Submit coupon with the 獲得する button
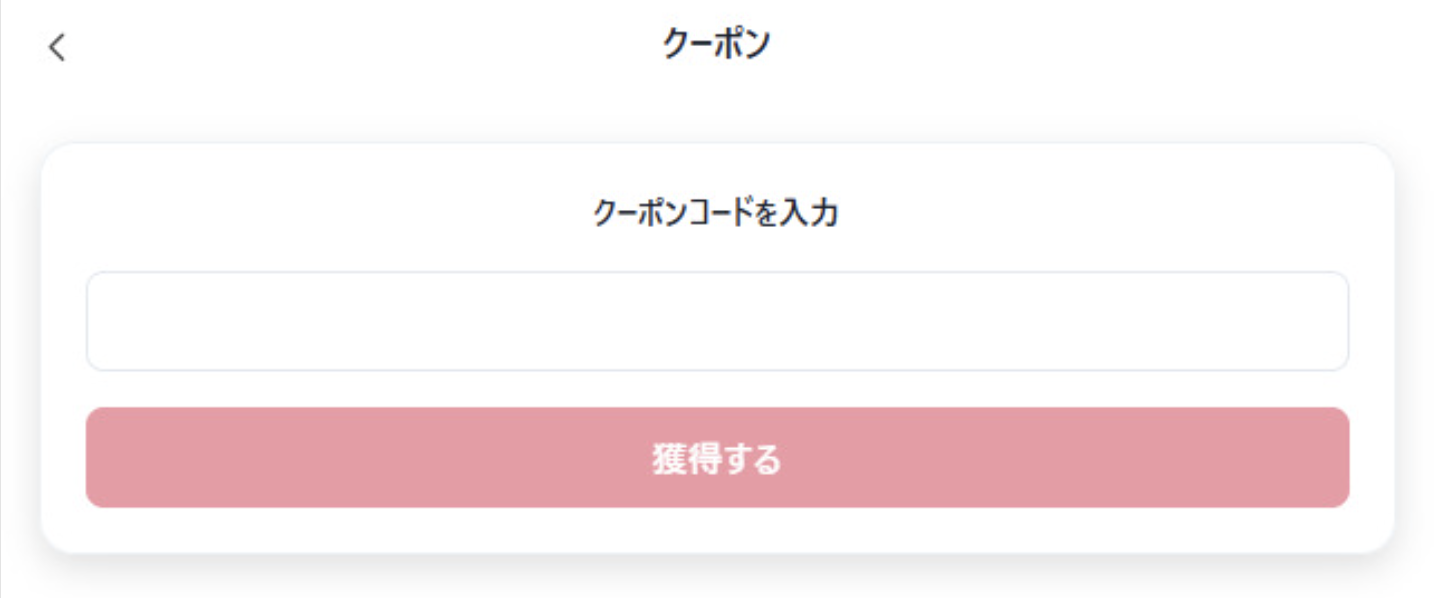The image size is (1438, 598). [x=717, y=458]
